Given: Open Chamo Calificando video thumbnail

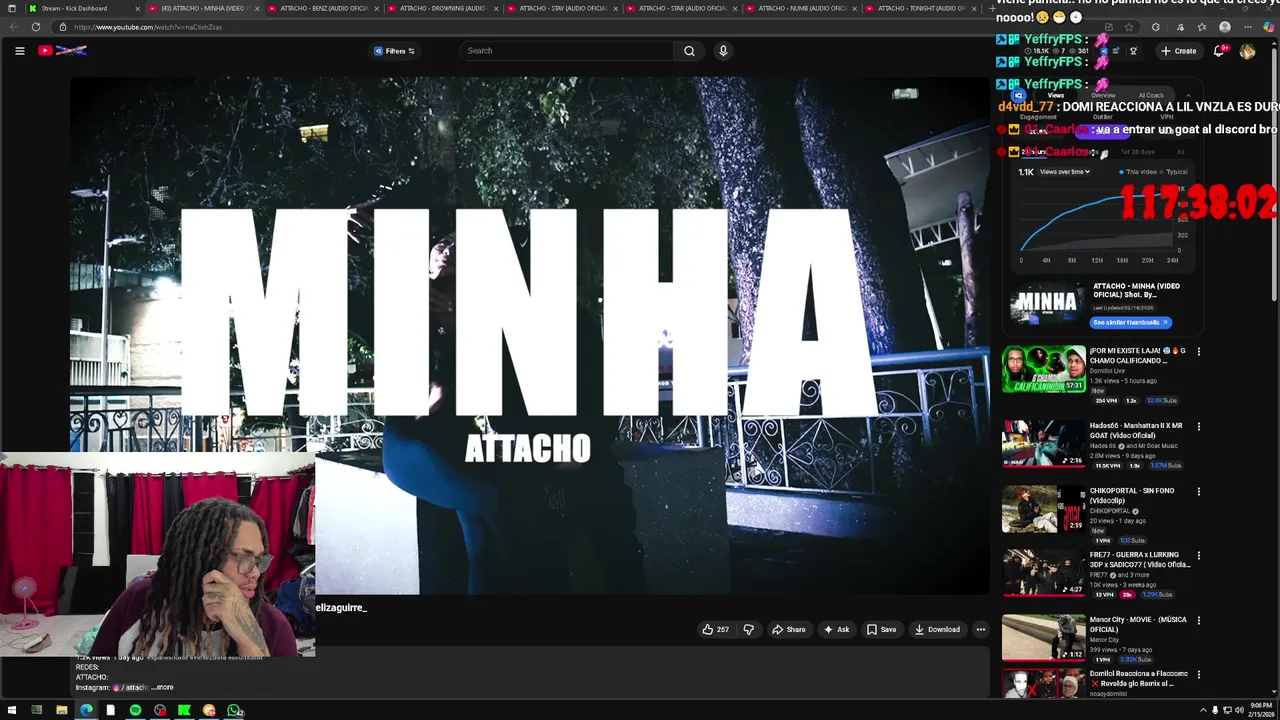Looking at the screenshot, I should point(1044,369).
